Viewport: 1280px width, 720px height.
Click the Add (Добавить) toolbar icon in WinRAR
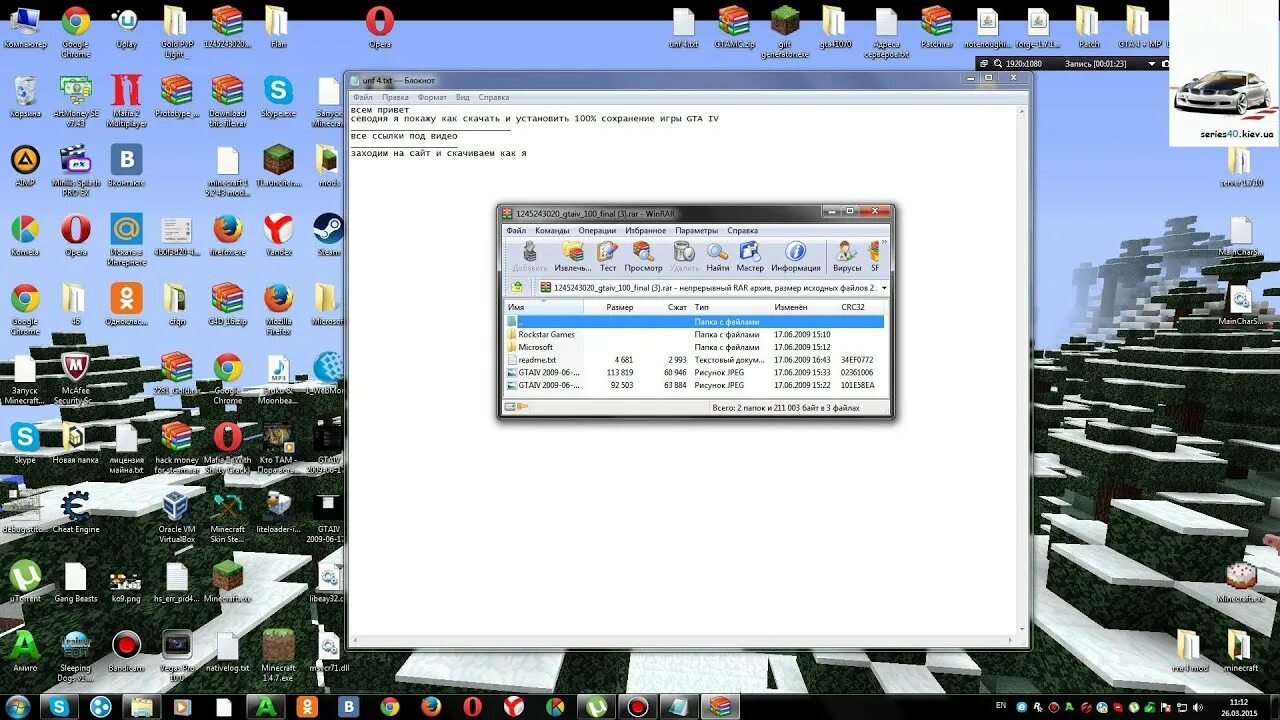[529, 256]
